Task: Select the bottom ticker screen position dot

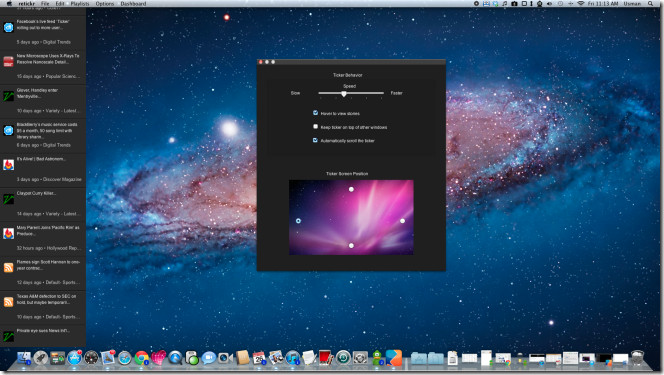Action: point(351,245)
